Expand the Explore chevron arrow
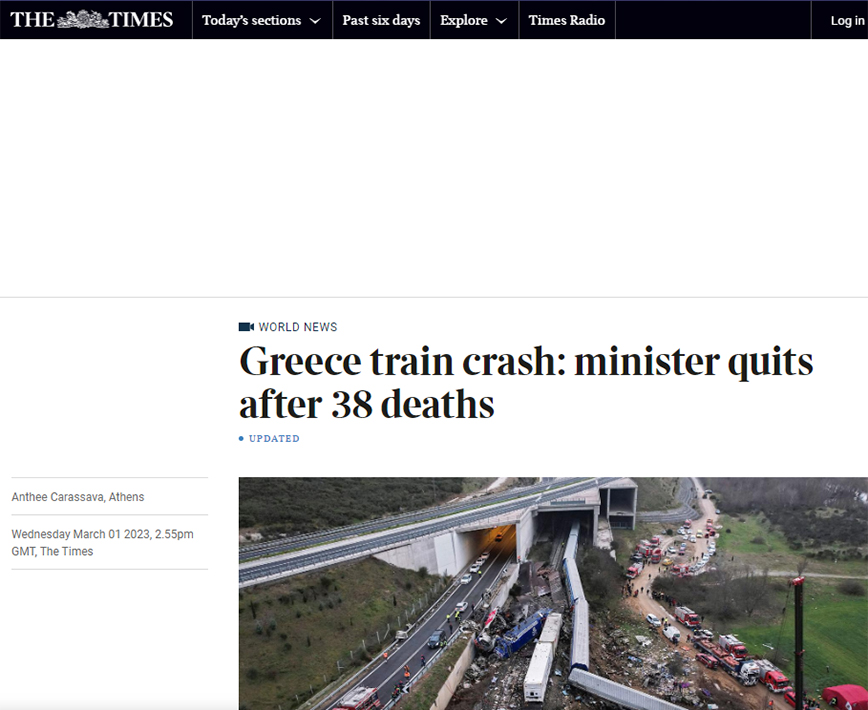This screenshot has width=868, height=710. pos(501,21)
